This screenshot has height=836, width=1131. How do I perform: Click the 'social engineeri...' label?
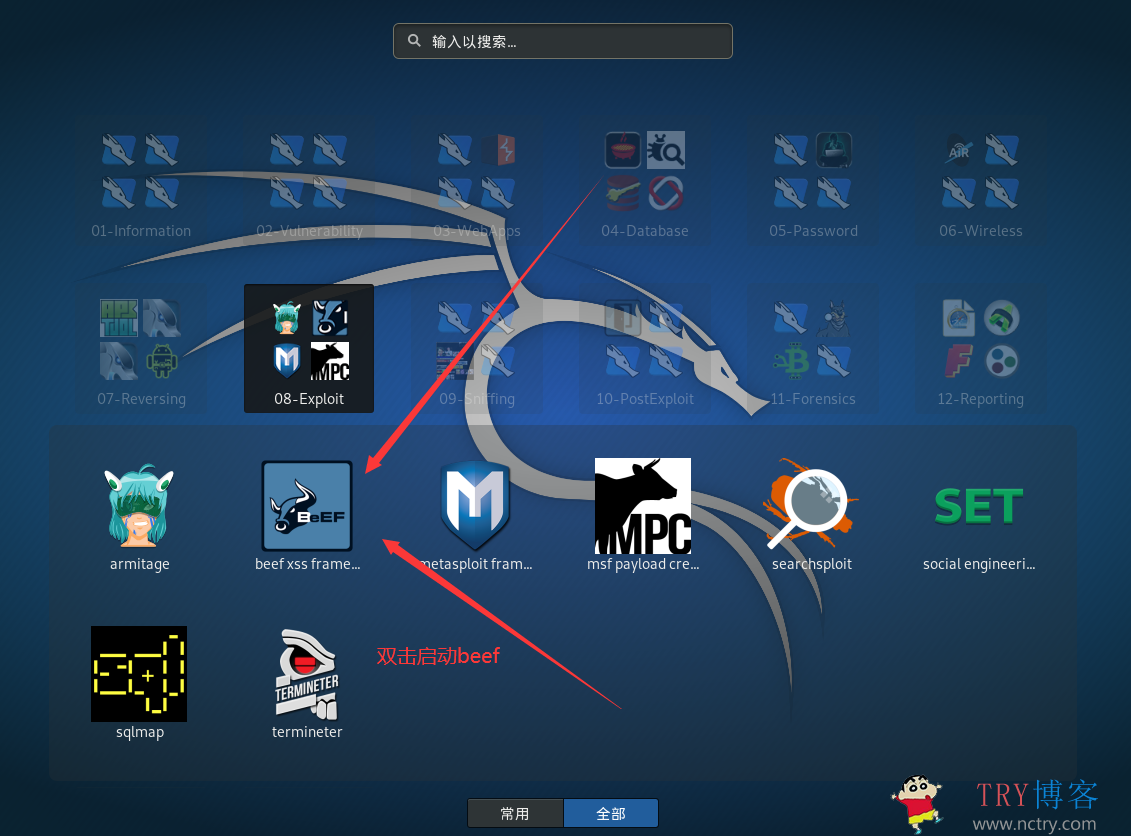tap(979, 564)
